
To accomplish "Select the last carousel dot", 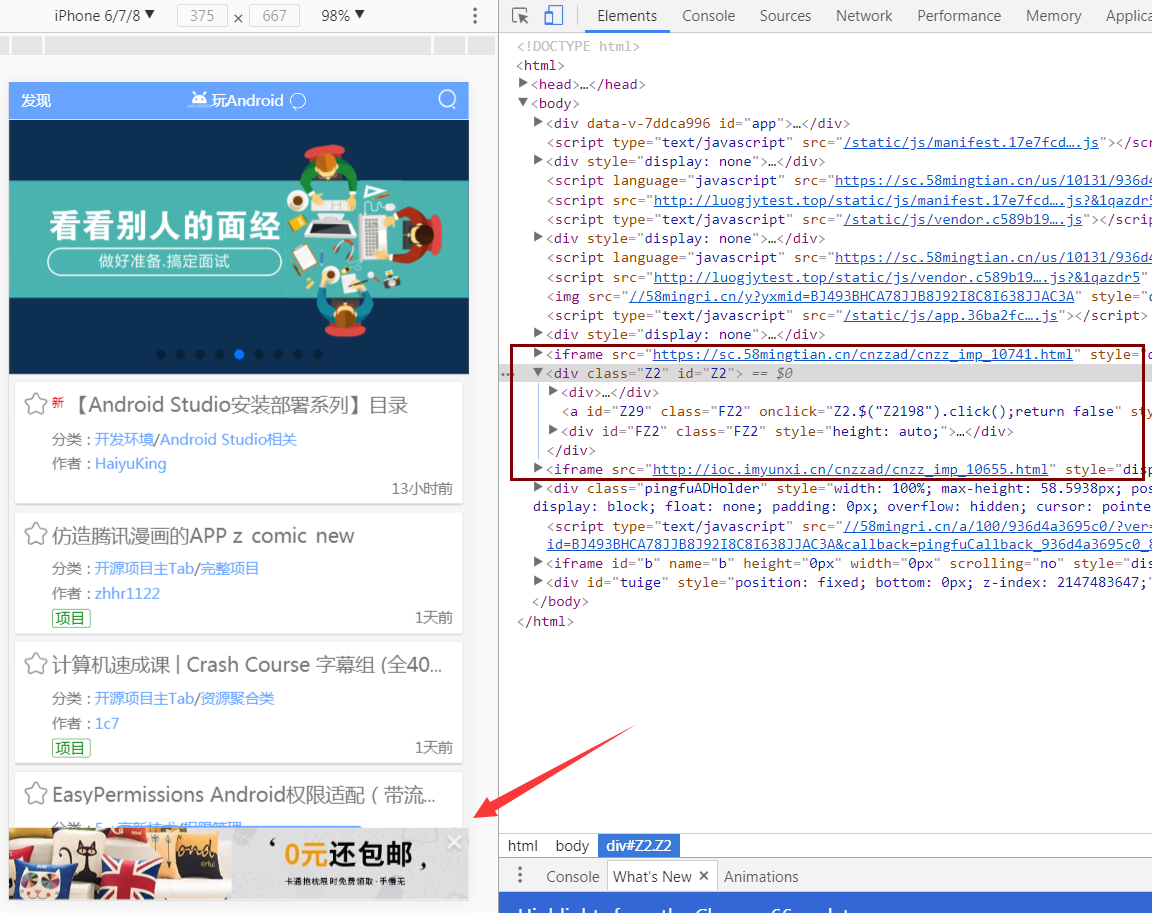I will [317, 354].
